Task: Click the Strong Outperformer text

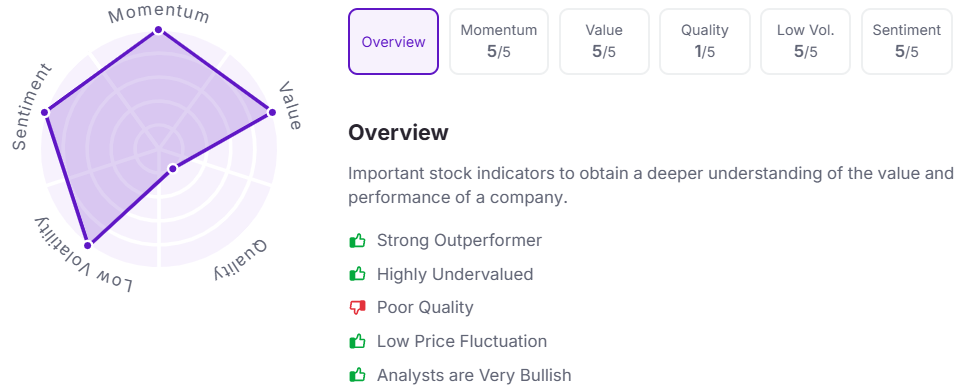Action: 459,240
